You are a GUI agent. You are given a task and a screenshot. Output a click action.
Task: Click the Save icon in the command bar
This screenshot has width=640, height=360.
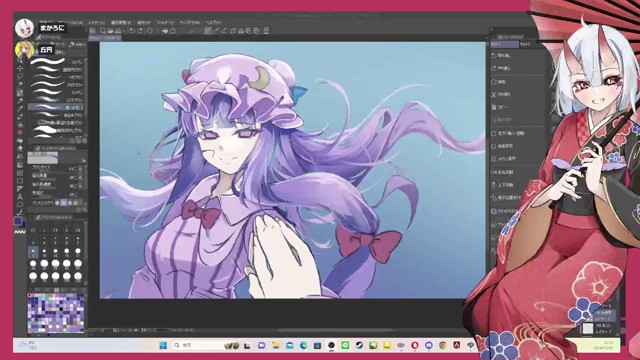pos(118,31)
